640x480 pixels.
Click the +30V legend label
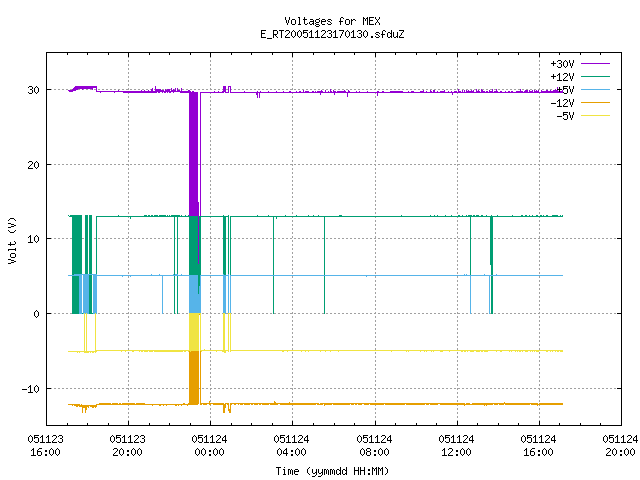(562, 64)
